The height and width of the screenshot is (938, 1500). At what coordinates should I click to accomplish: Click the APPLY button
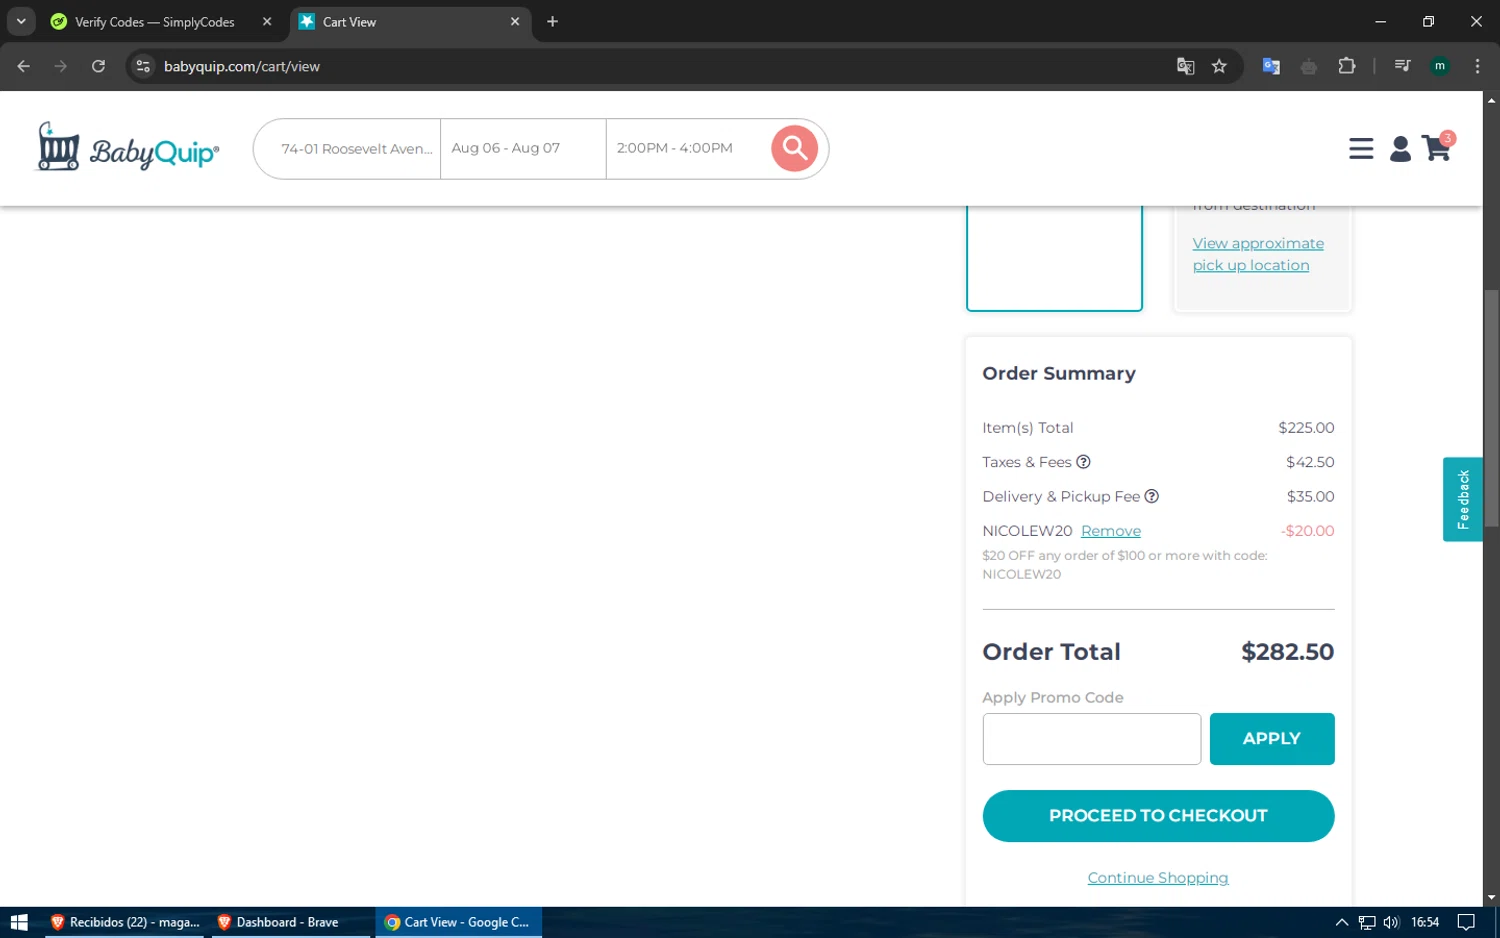[1271, 739]
